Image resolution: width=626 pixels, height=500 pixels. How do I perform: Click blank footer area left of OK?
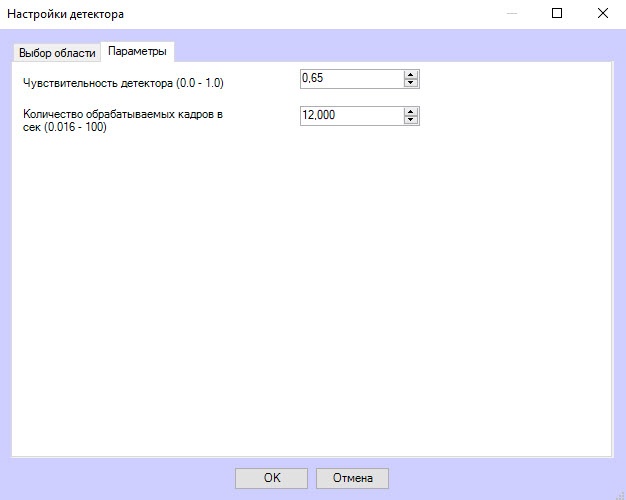(x=120, y=478)
